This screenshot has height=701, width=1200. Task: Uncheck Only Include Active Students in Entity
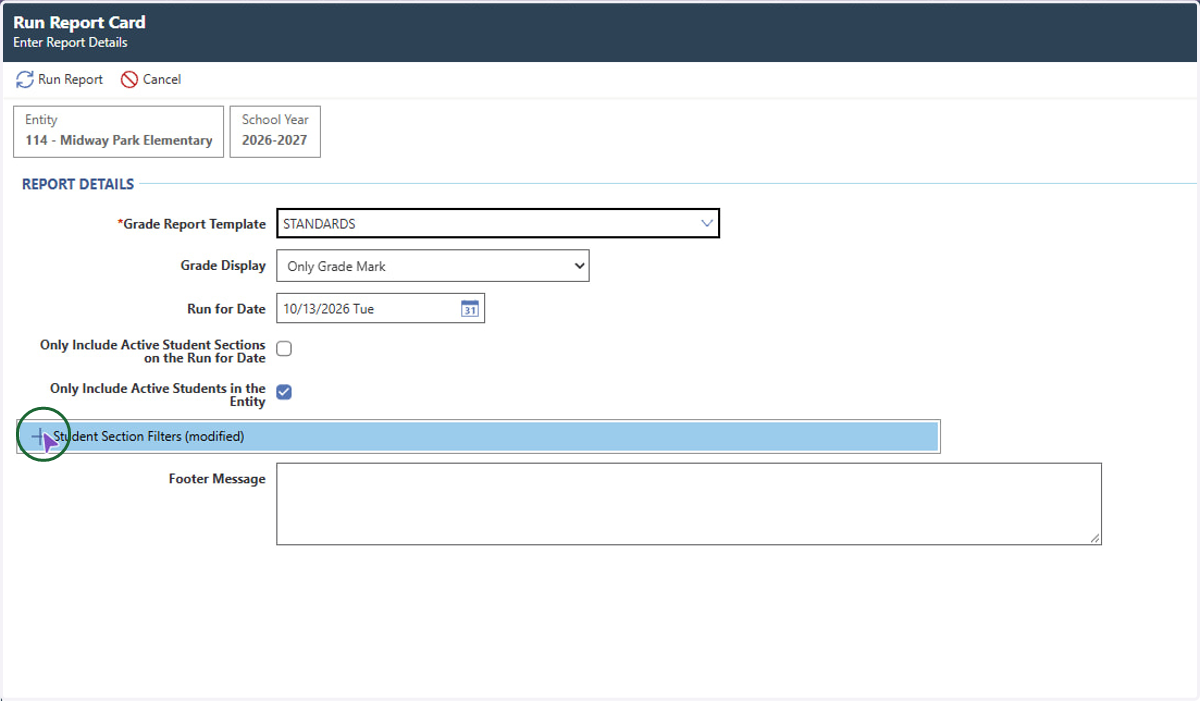[x=284, y=392]
